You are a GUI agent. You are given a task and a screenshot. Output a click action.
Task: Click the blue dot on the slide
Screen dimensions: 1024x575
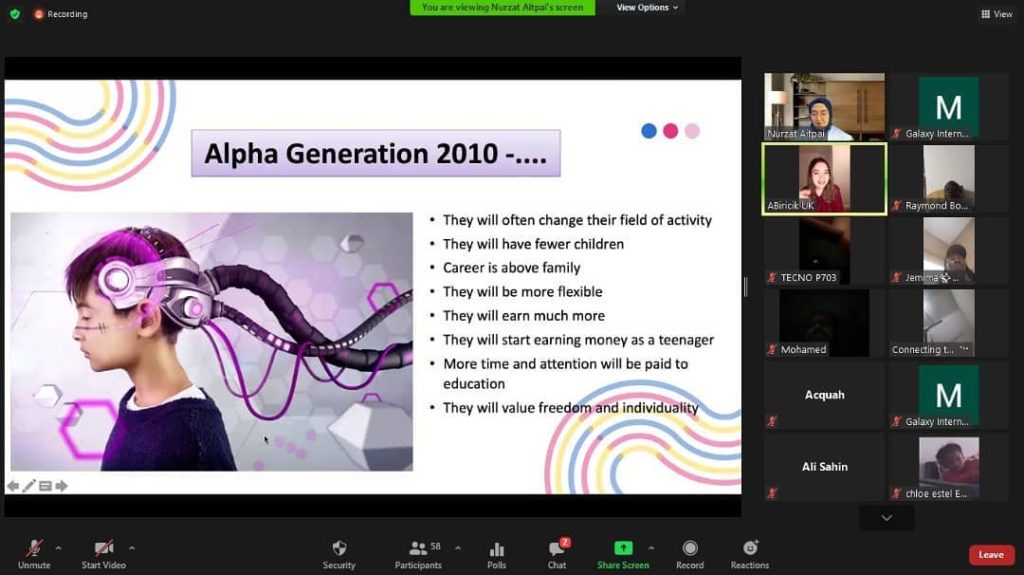click(x=648, y=131)
